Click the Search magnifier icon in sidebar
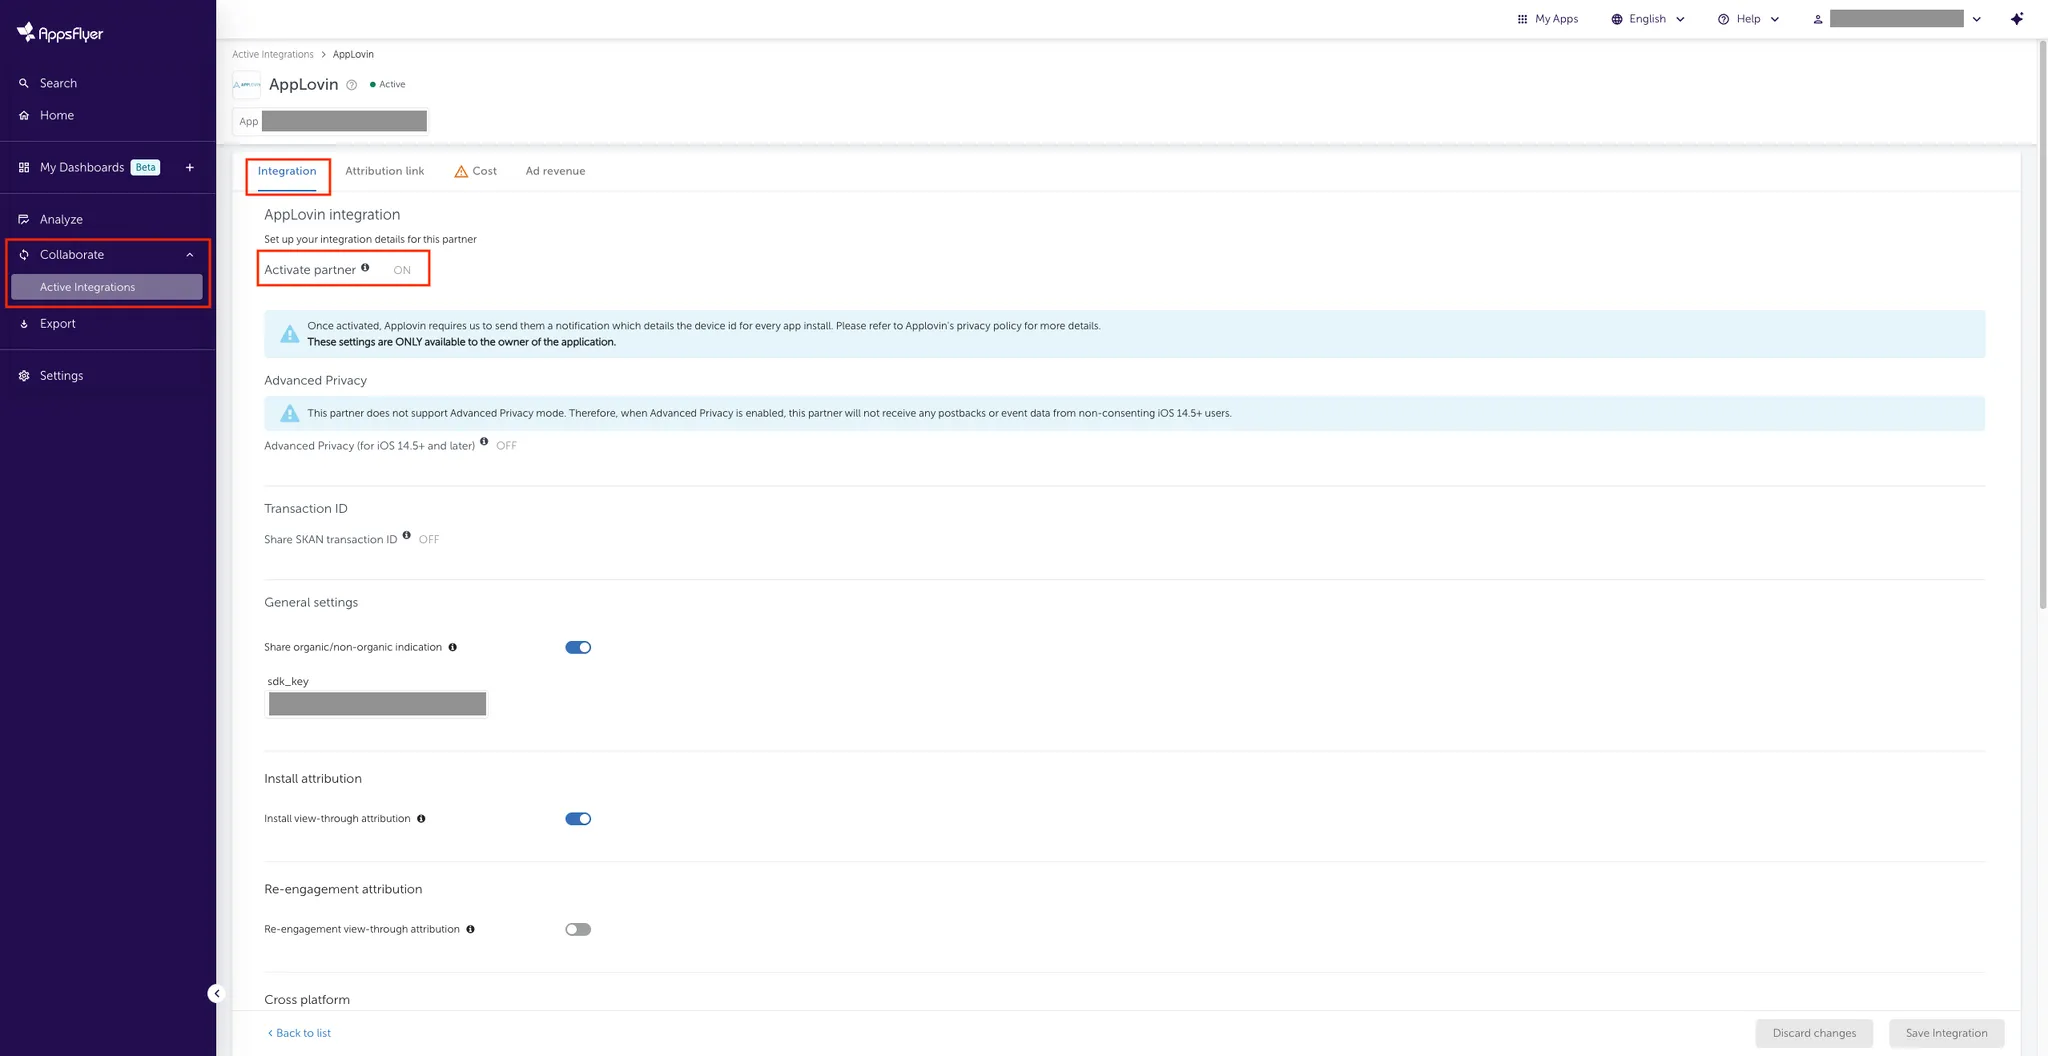The image size is (2048, 1056). click(24, 83)
